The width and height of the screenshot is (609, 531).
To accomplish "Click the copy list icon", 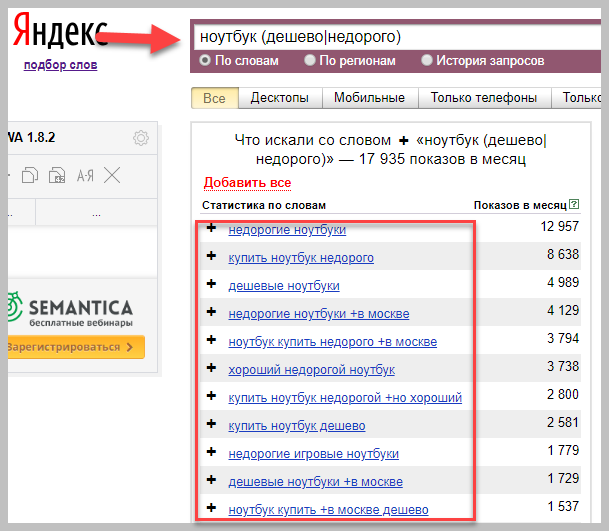I will coord(30,176).
